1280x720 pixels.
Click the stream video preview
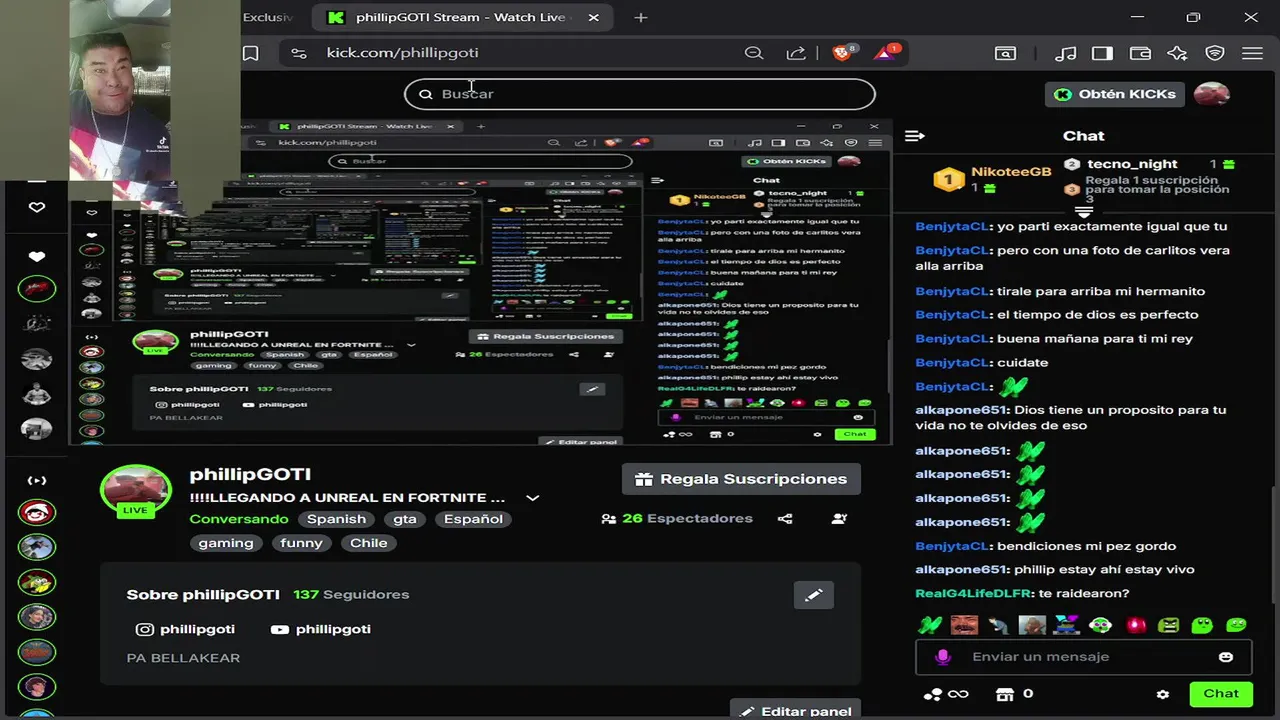[x=480, y=283]
